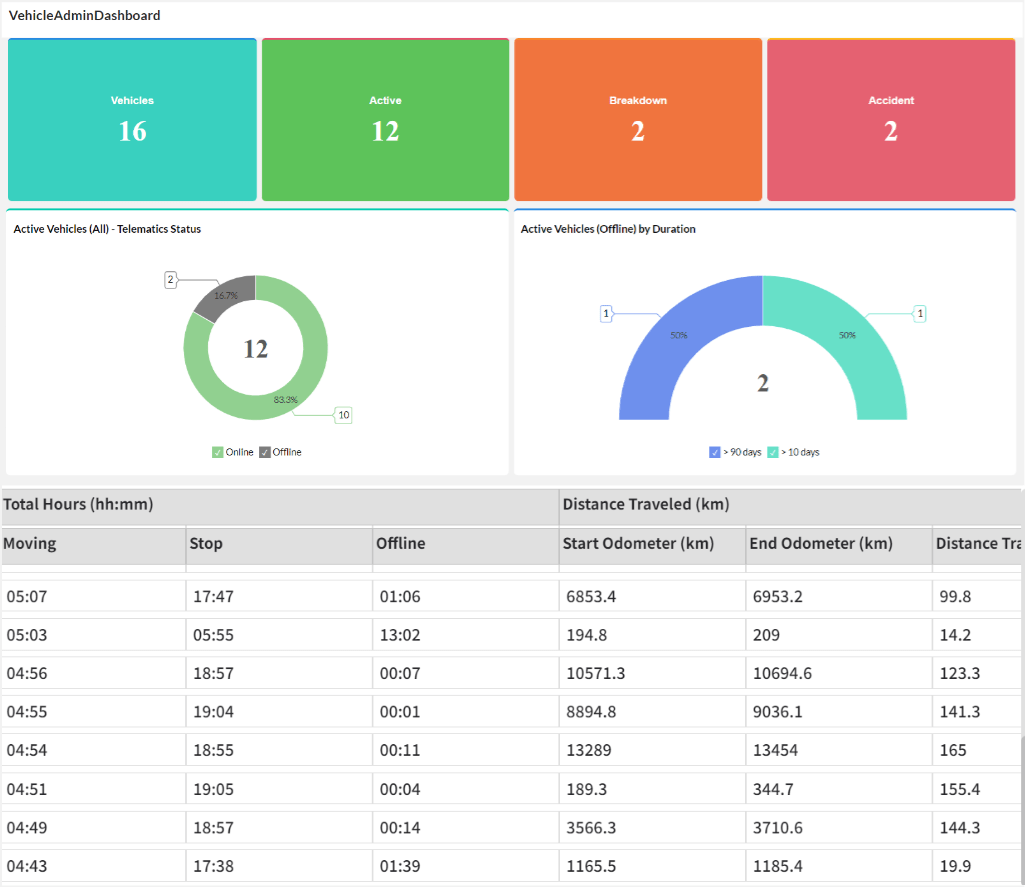
Task: Select End Odometer cell 344.7
Action: pyautogui.click(x=839, y=790)
